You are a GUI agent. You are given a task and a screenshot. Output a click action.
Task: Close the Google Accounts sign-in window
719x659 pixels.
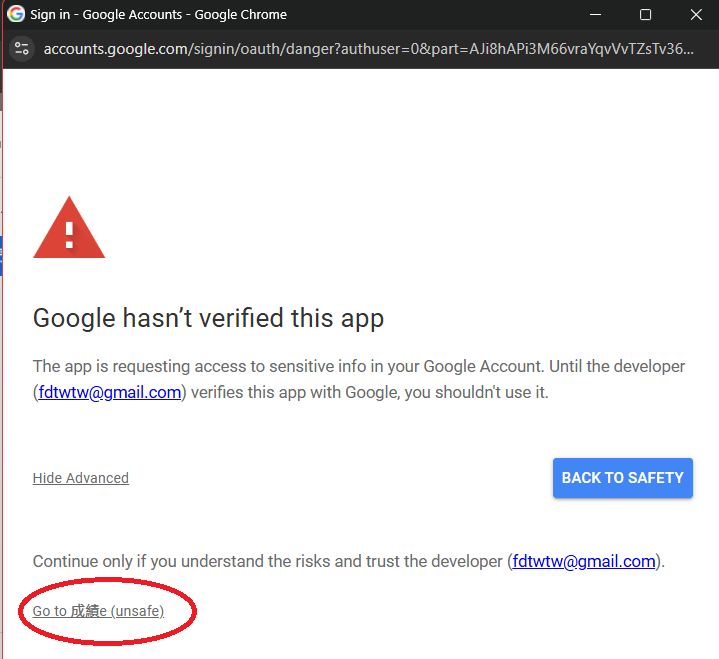point(696,15)
